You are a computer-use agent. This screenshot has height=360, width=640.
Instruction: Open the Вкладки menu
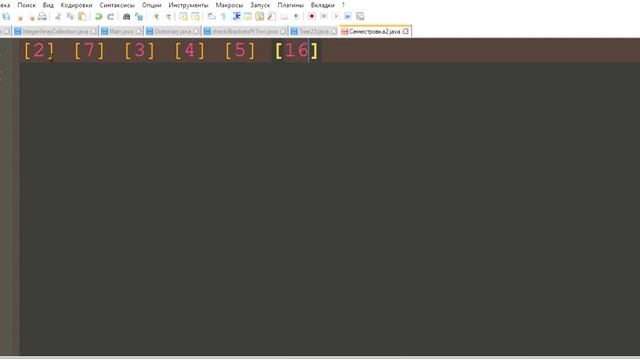323,5
